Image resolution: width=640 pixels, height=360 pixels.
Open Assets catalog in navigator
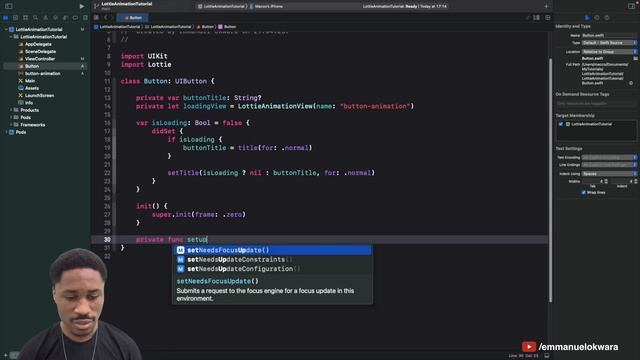(31, 88)
